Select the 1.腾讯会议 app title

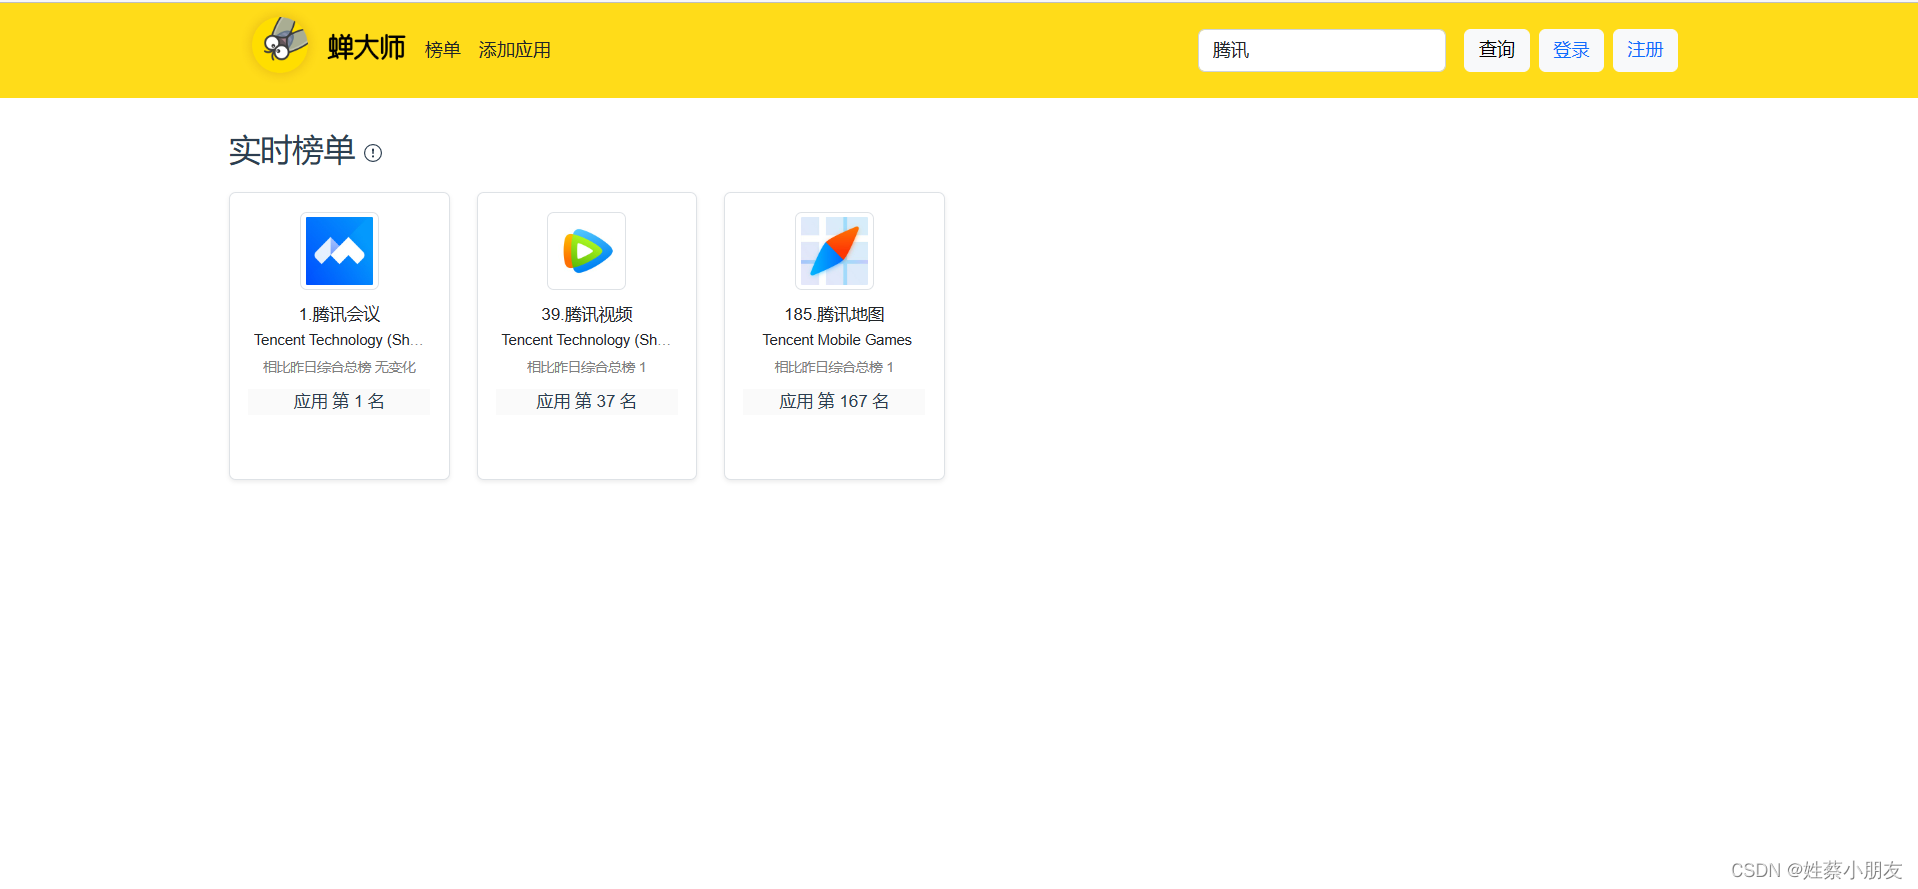[339, 314]
